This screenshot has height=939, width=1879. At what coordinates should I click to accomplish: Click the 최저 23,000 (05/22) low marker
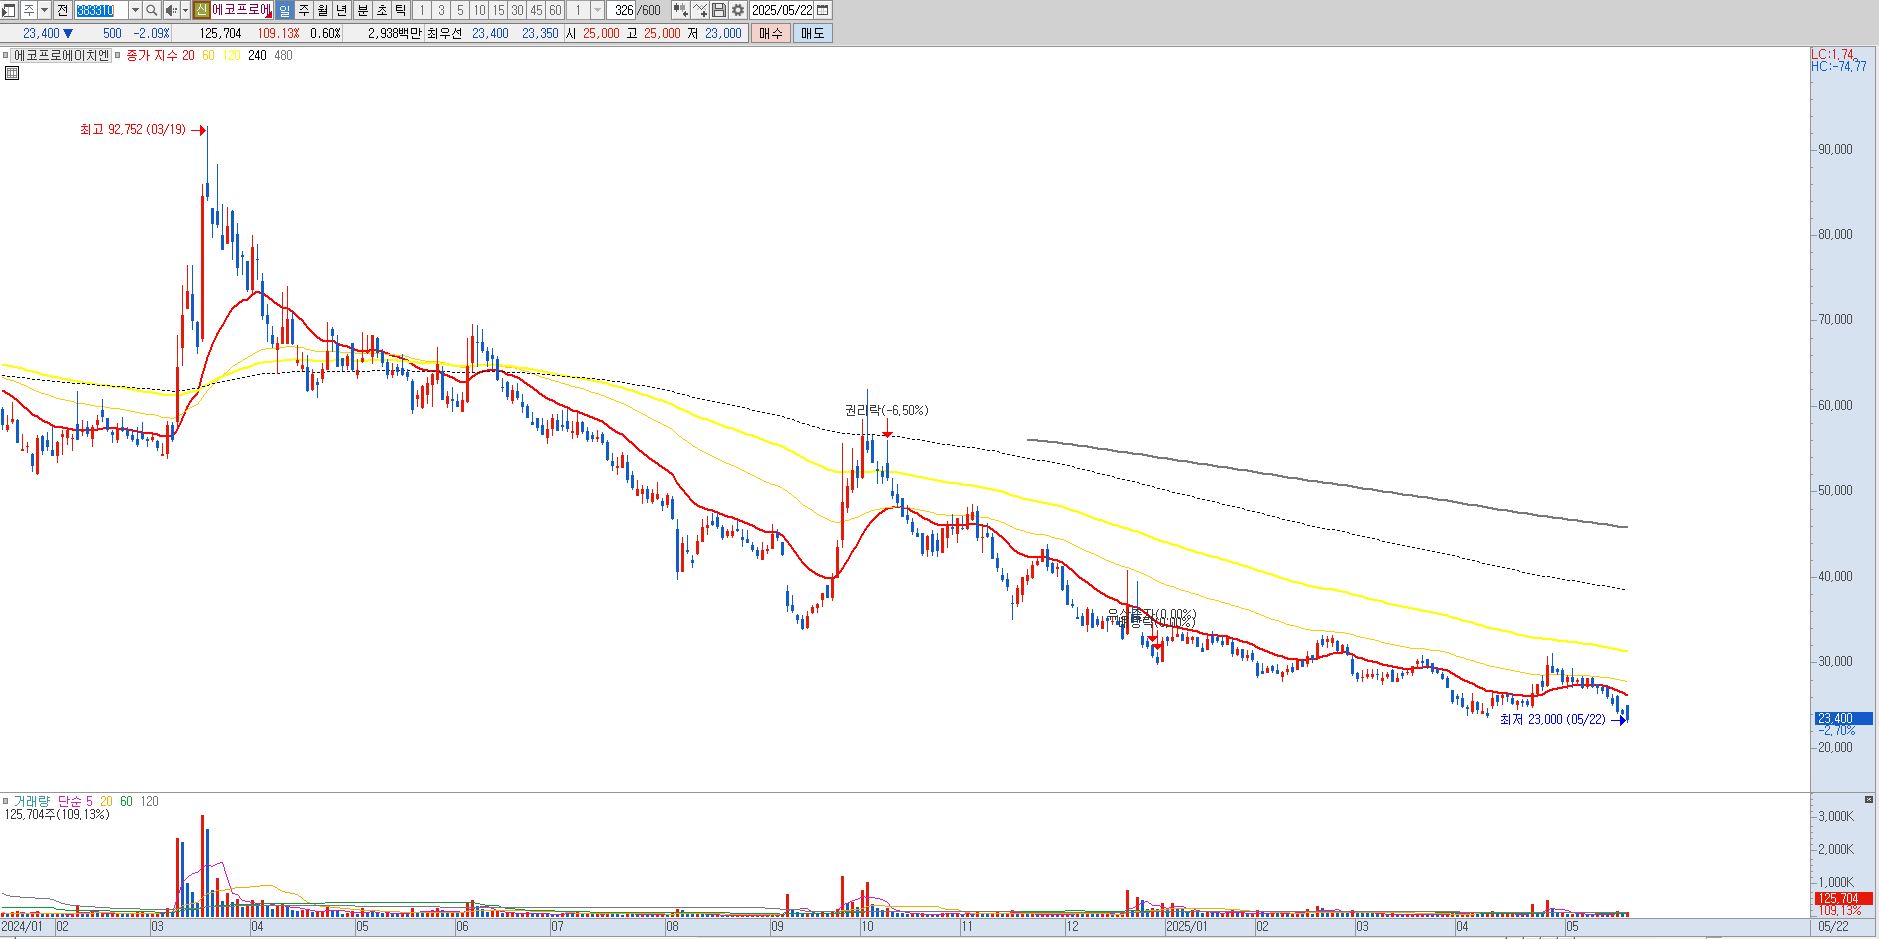pyautogui.click(x=1552, y=720)
